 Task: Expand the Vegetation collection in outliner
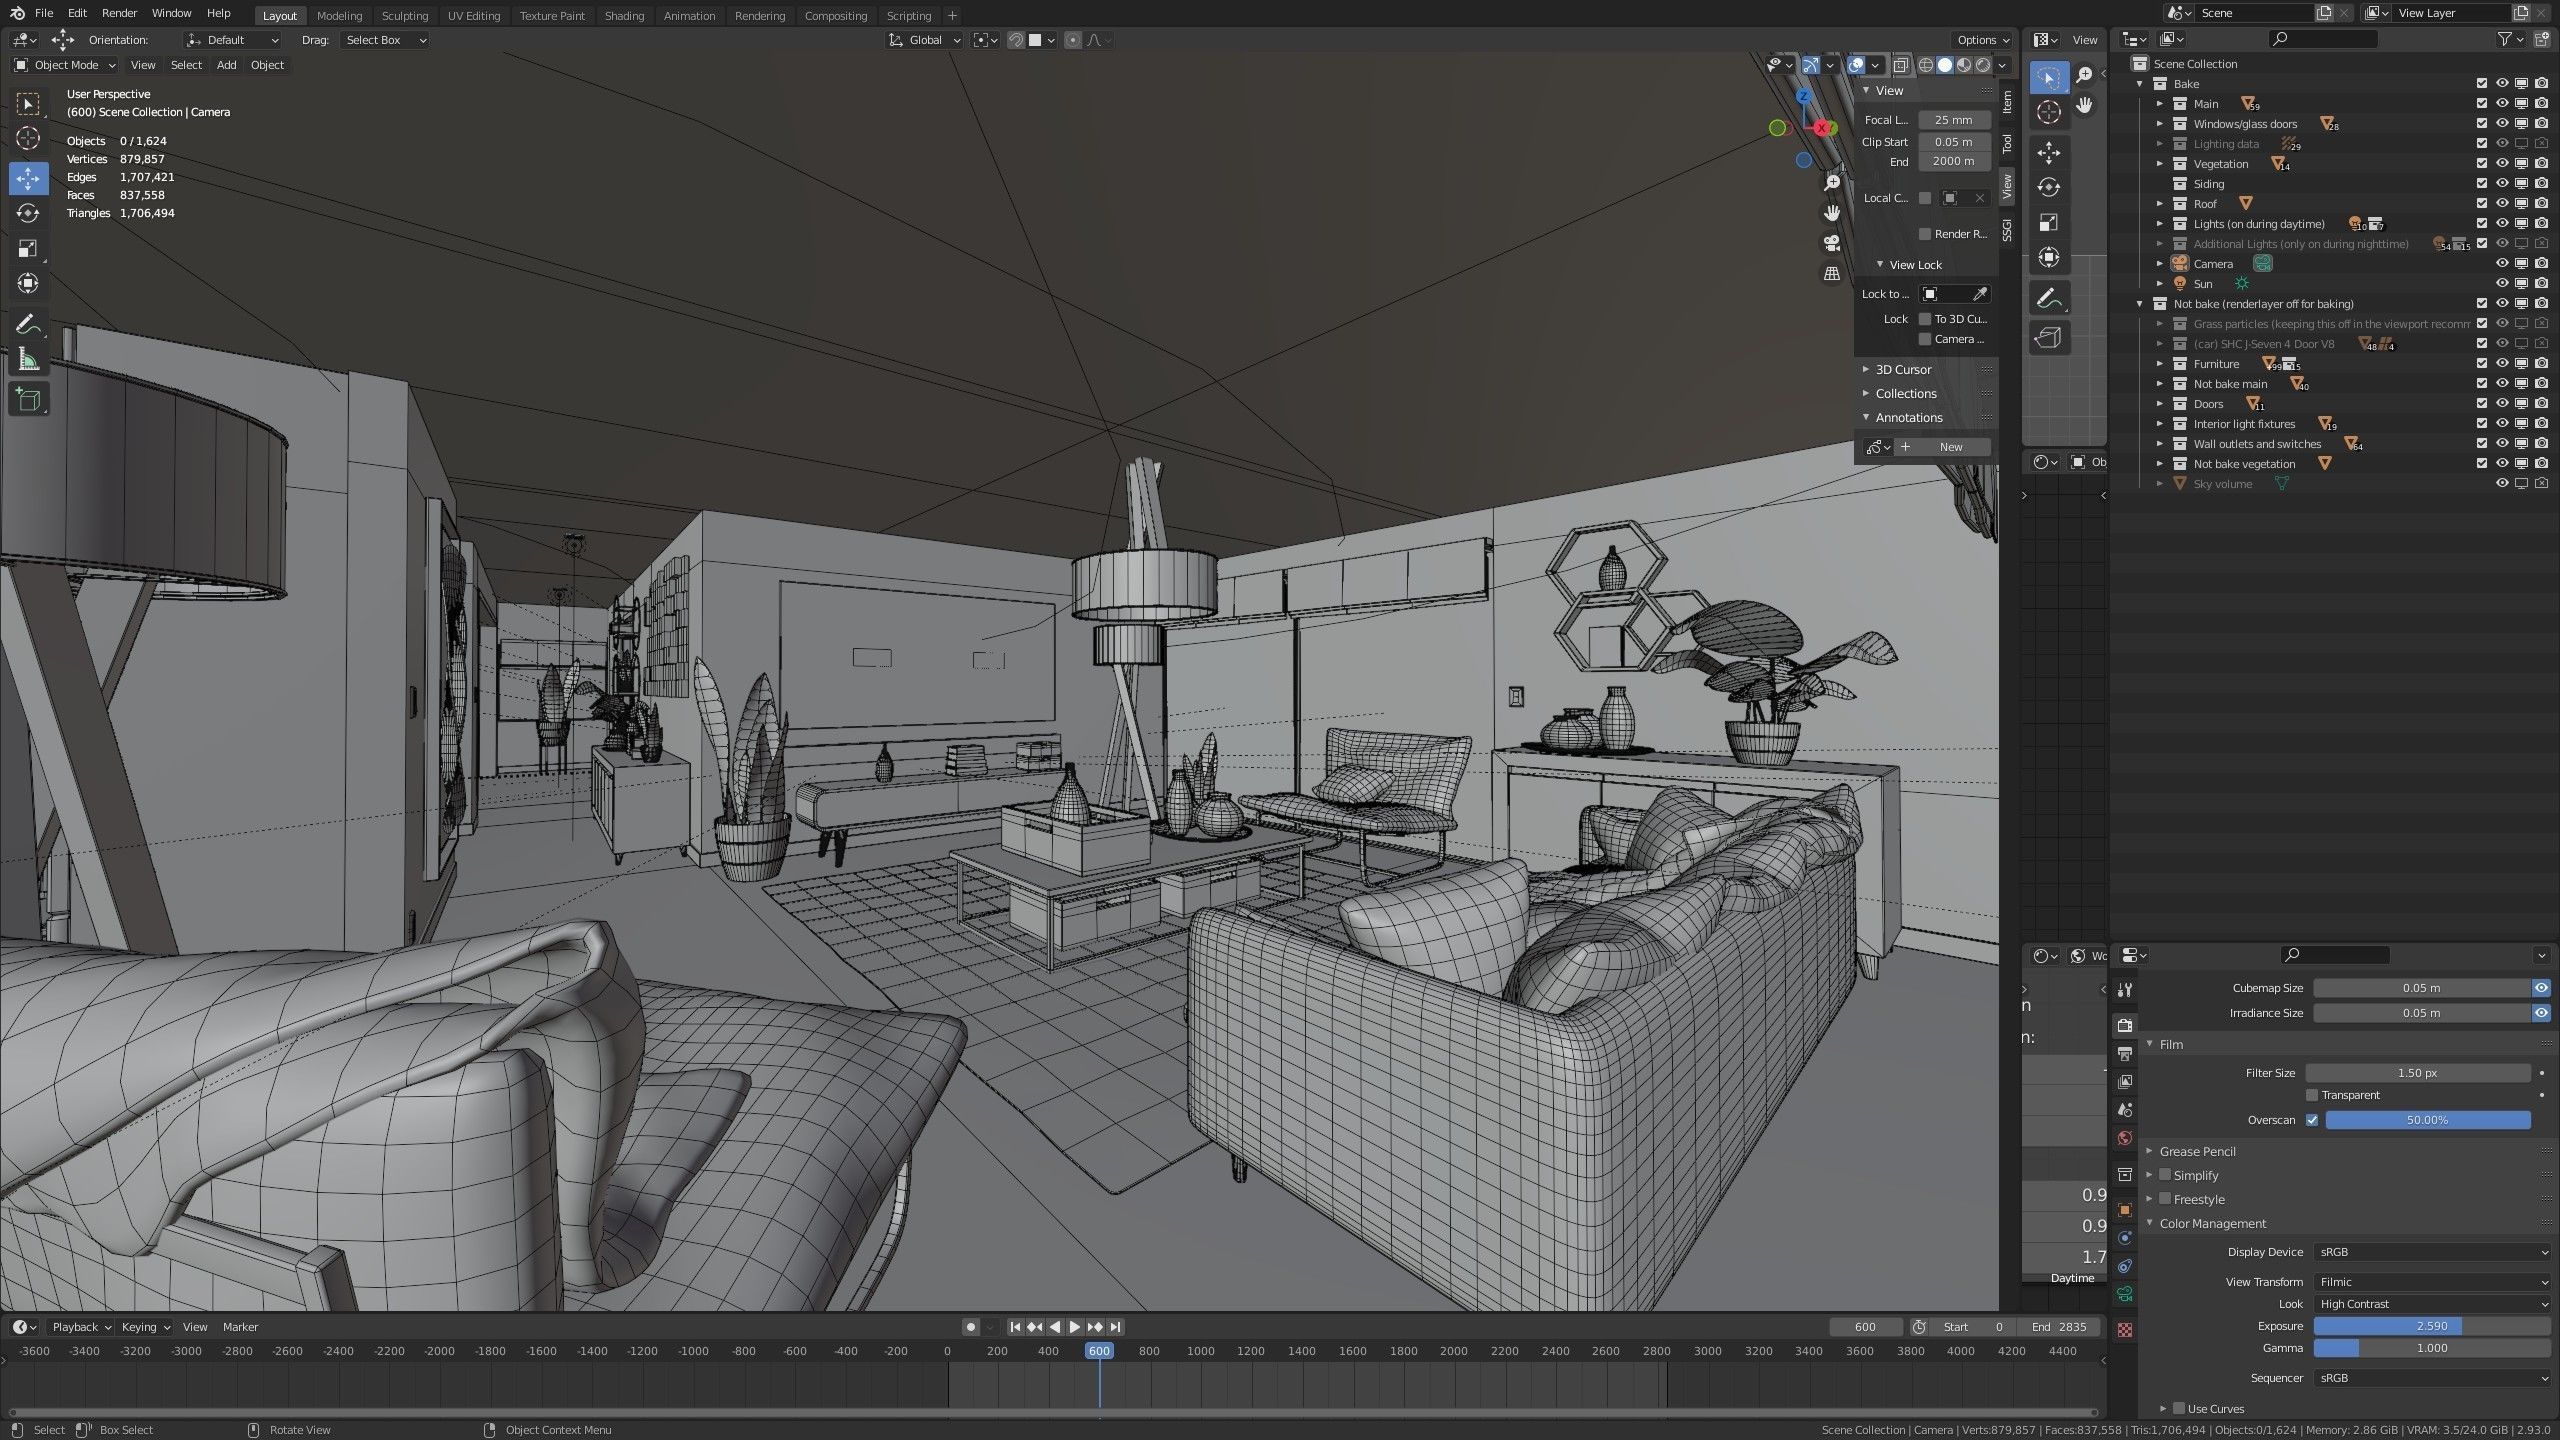click(x=2160, y=164)
